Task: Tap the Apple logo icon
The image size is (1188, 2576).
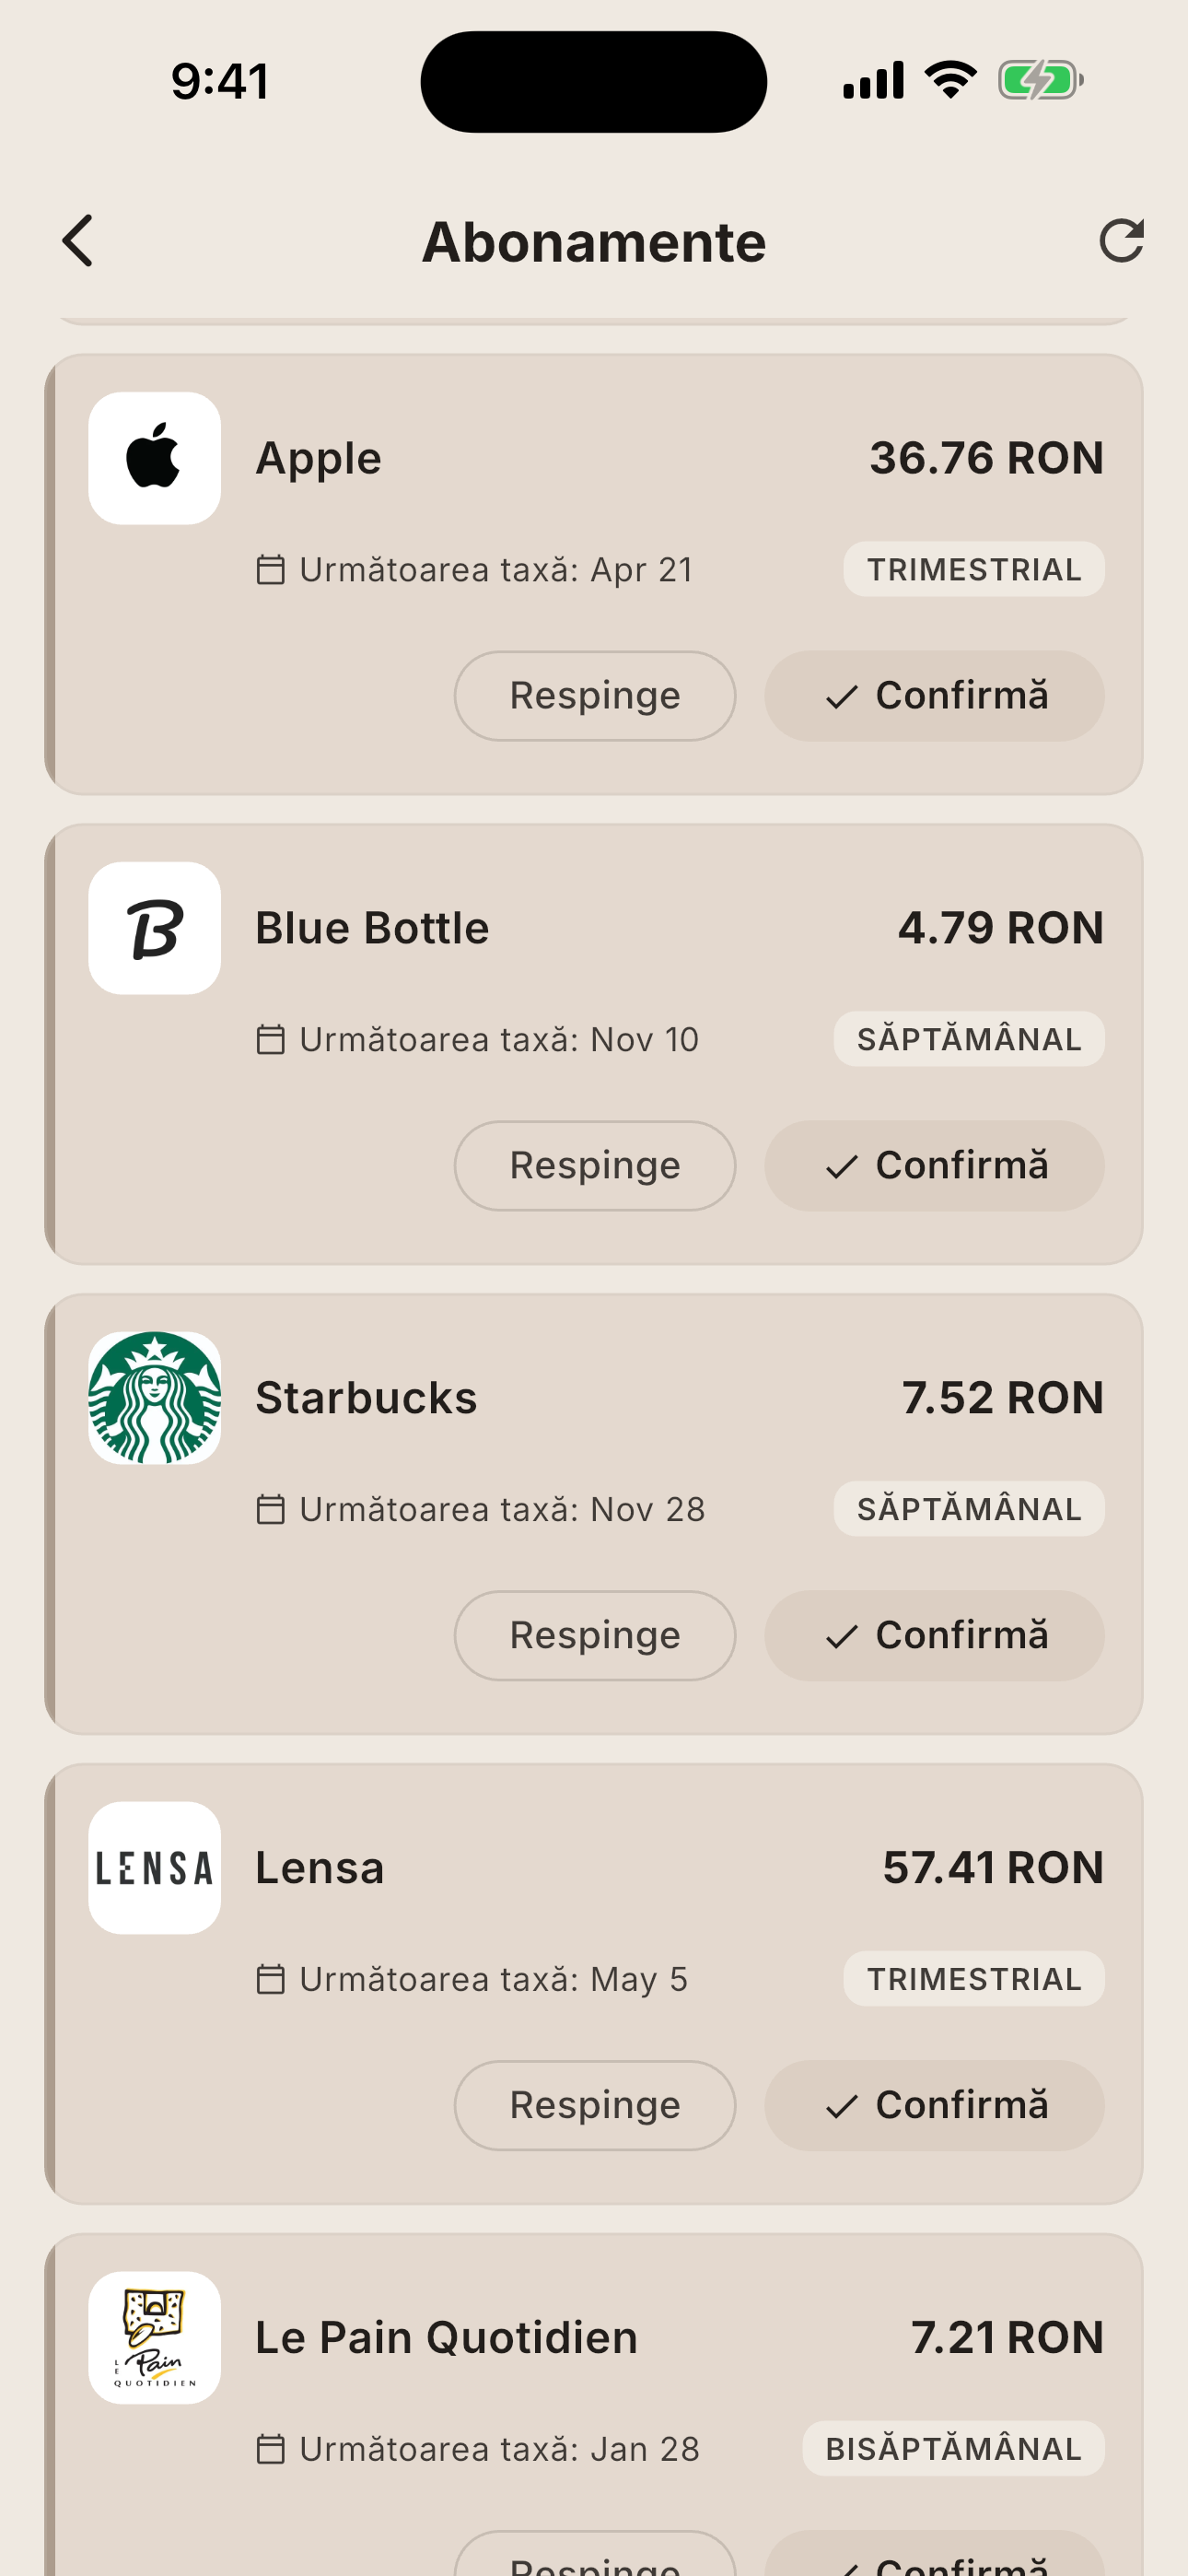Action: [x=154, y=458]
